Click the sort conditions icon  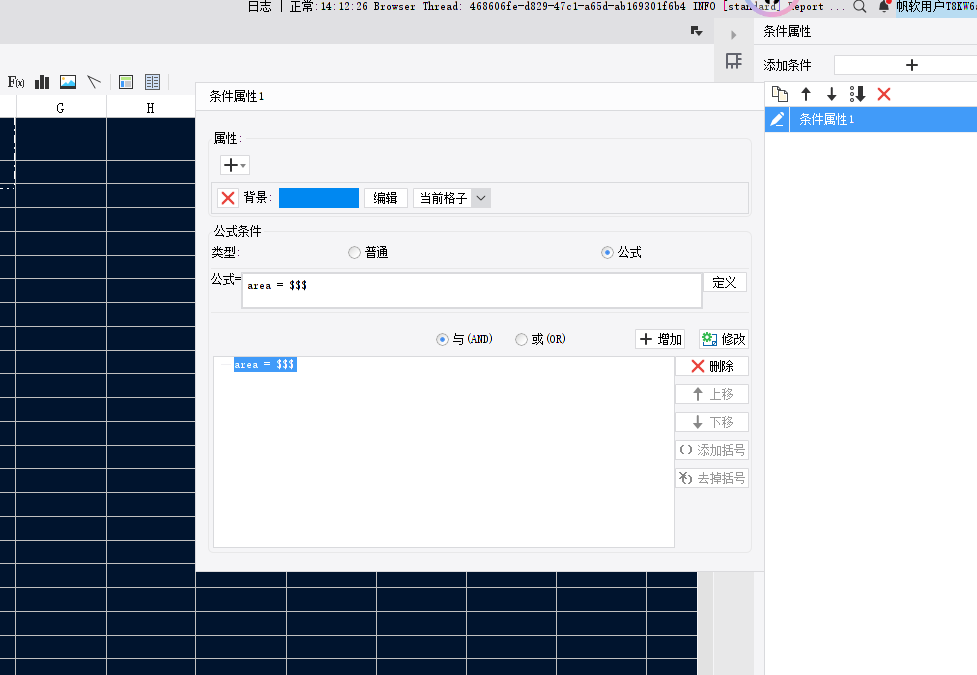click(x=857, y=94)
